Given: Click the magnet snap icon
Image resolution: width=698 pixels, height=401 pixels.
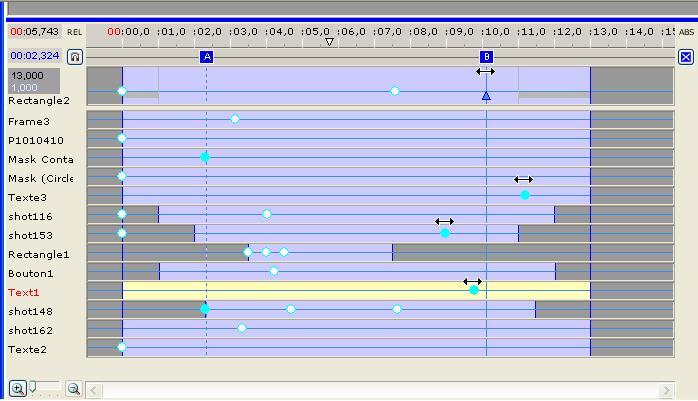Looking at the screenshot, I should pyautogui.click(x=75, y=57).
